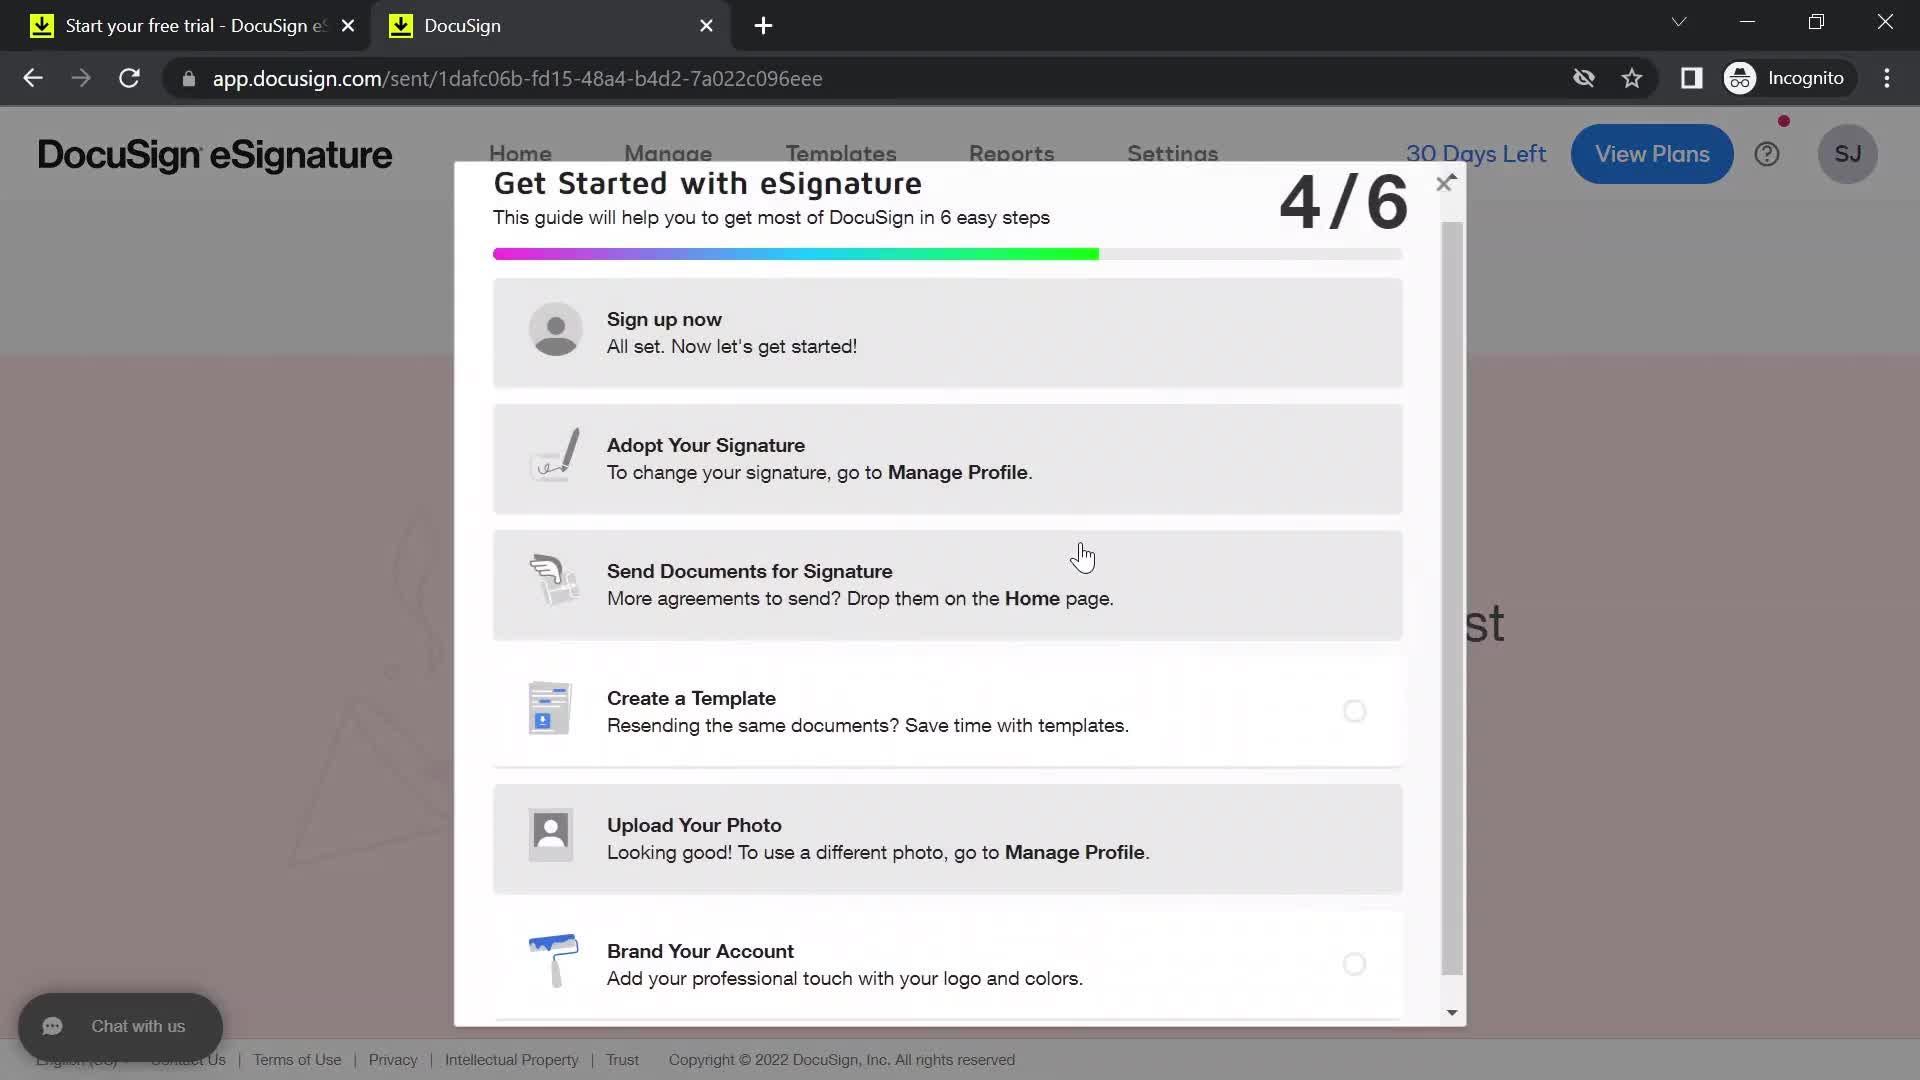Enable the Upload Your Photo completion toggle
Image resolution: width=1920 pixels, height=1080 pixels.
click(1354, 837)
